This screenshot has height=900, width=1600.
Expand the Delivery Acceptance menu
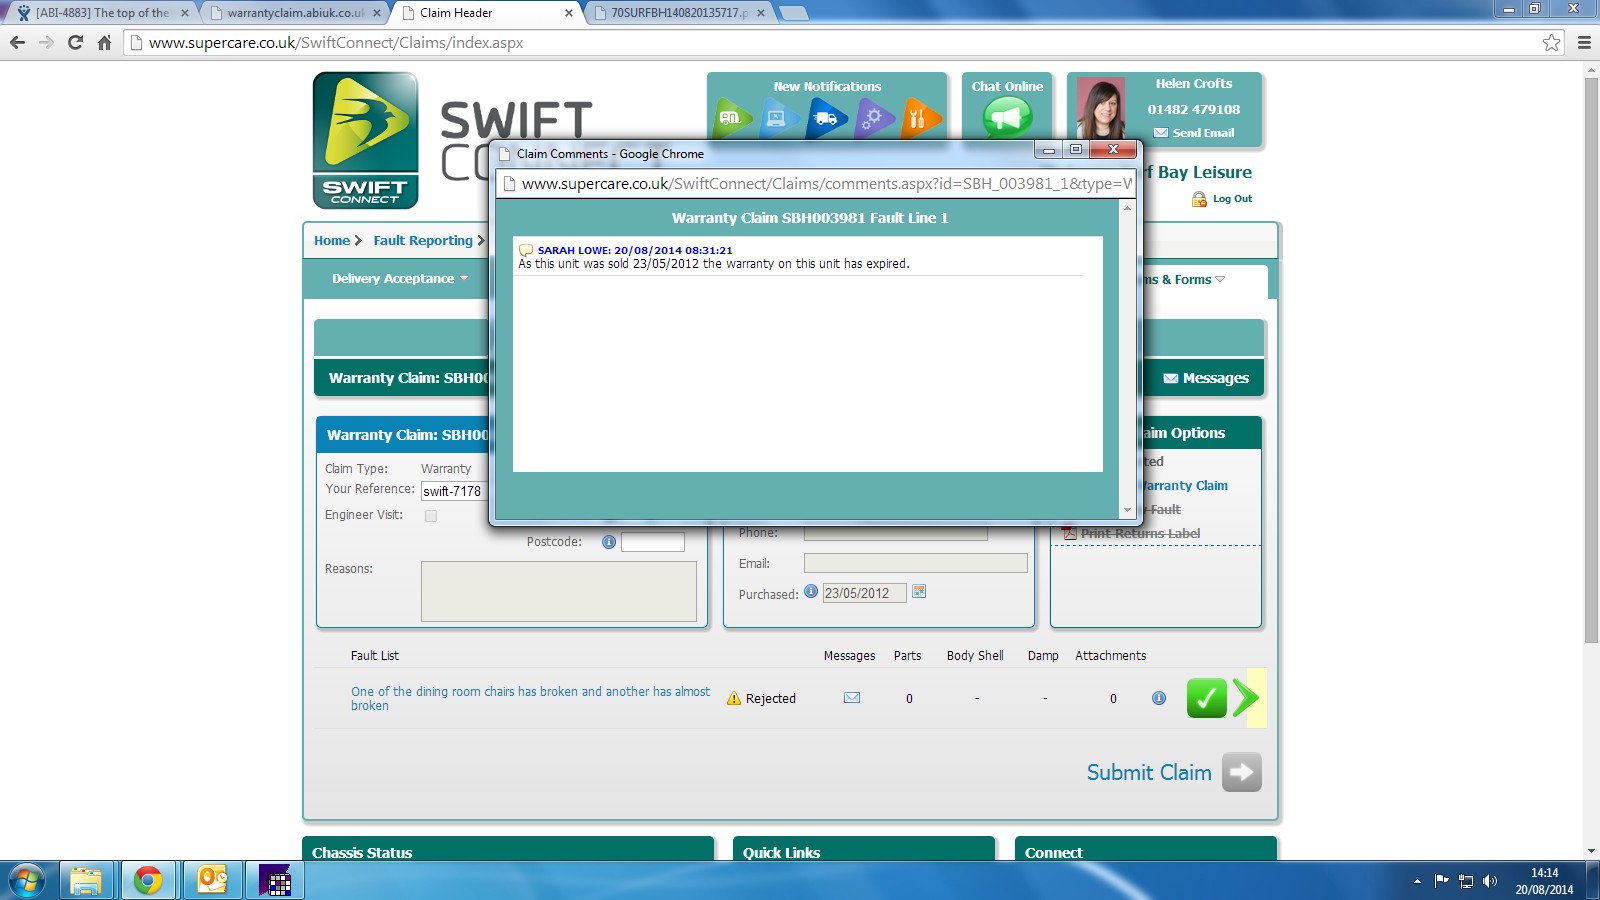pos(400,279)
